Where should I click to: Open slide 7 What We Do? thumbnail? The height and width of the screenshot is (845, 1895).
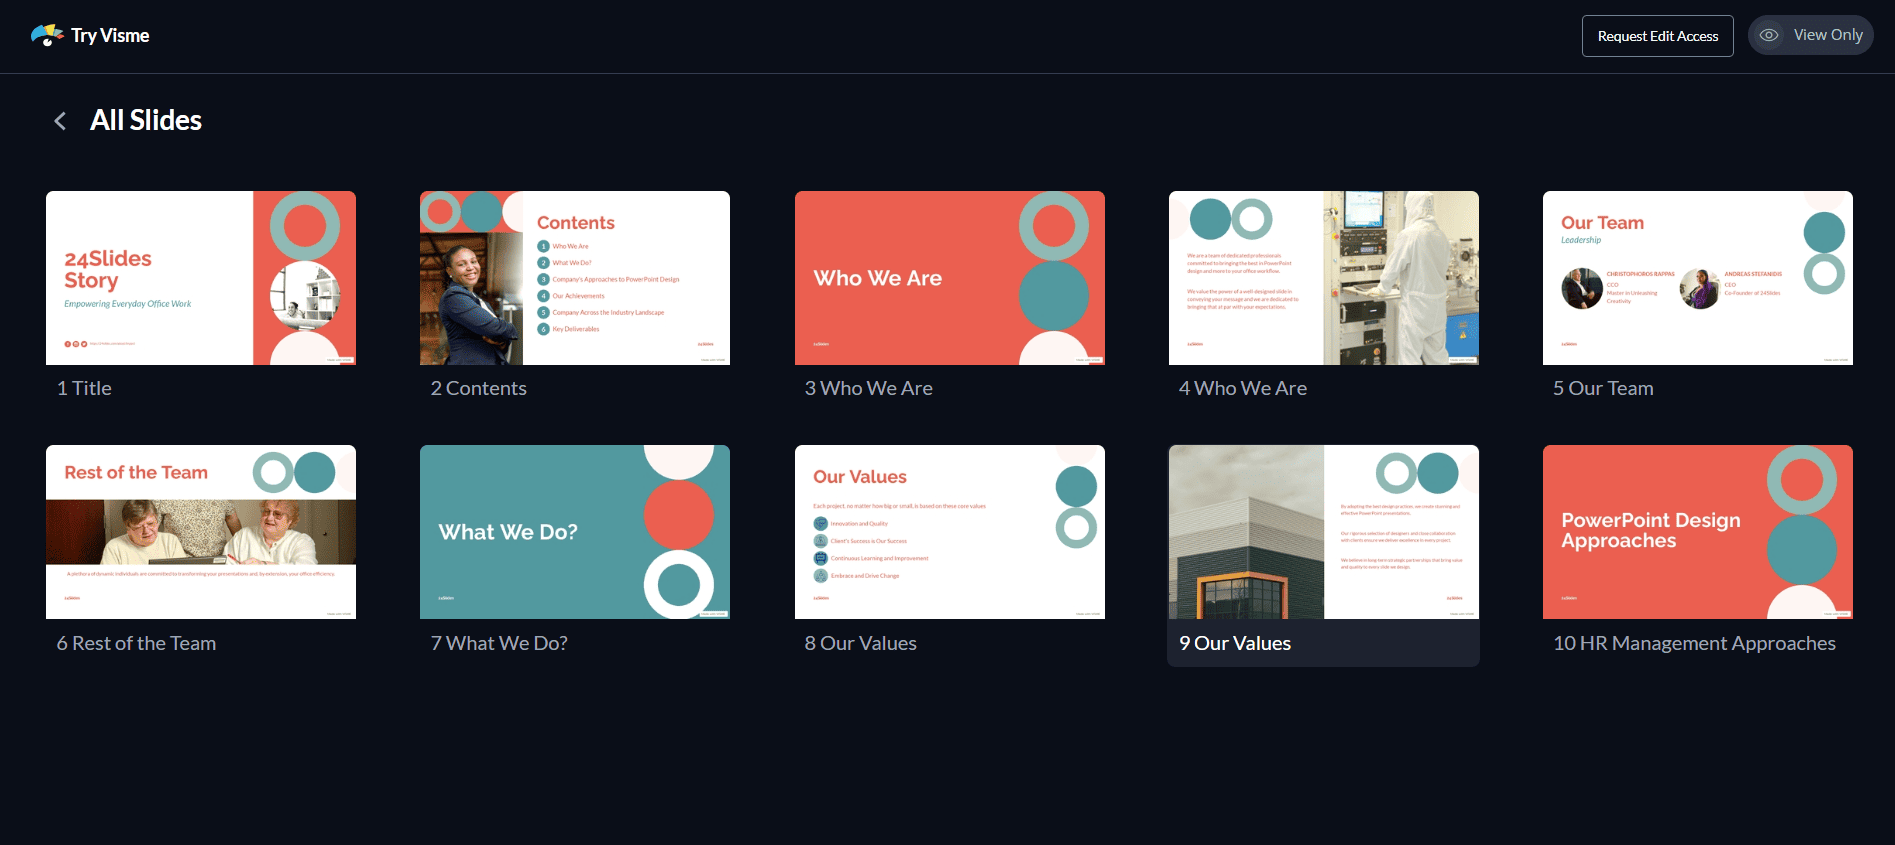[575, 532]
